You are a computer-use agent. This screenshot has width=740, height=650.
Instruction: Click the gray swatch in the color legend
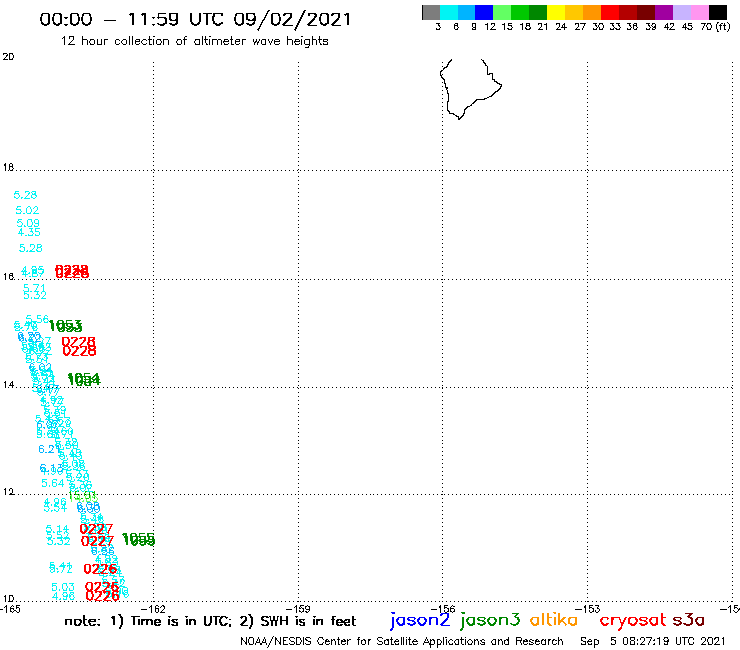click(x=431, y=12)
